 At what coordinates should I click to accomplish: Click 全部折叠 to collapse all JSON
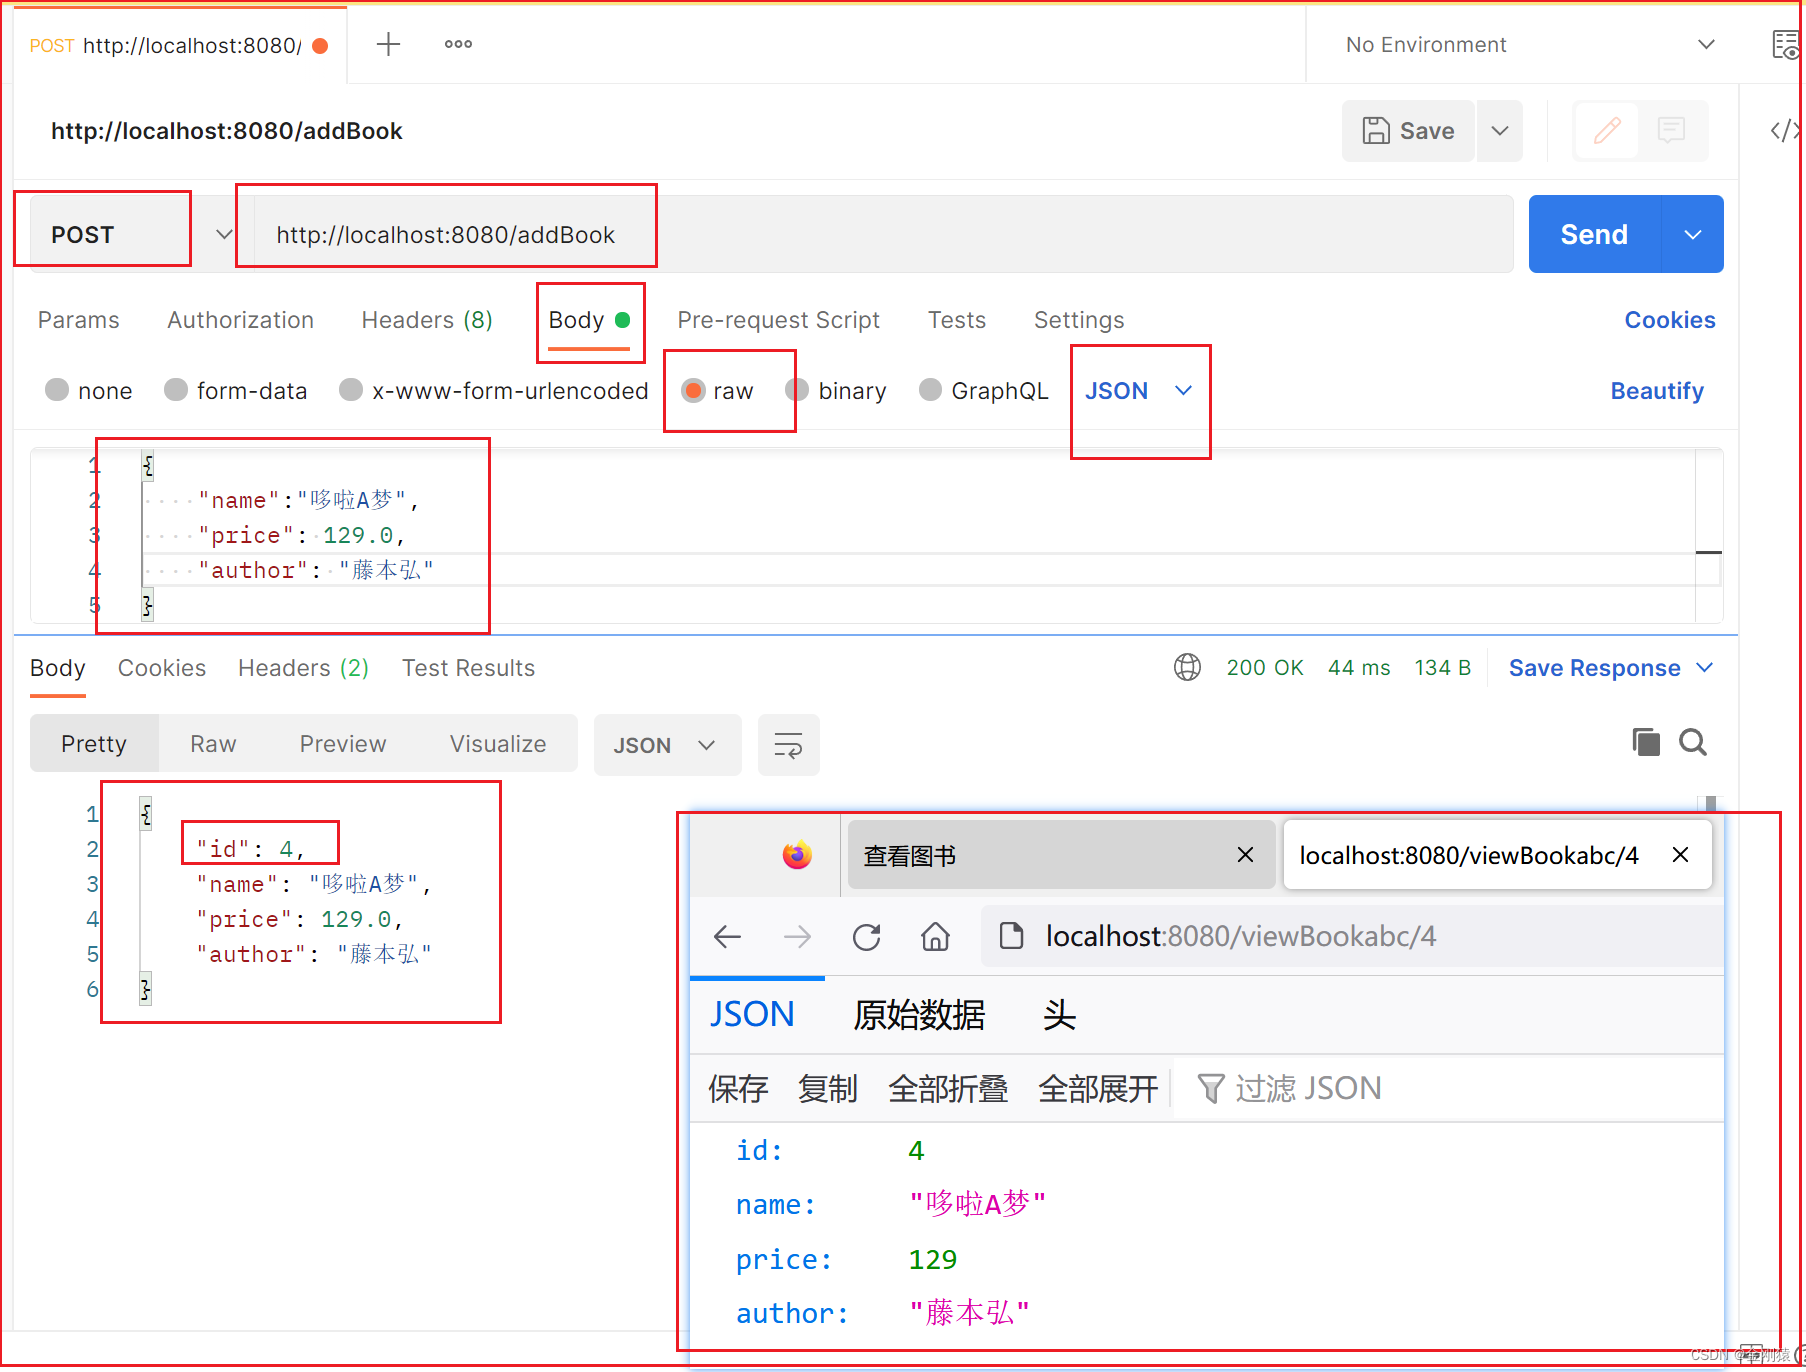coord(948,1088)
